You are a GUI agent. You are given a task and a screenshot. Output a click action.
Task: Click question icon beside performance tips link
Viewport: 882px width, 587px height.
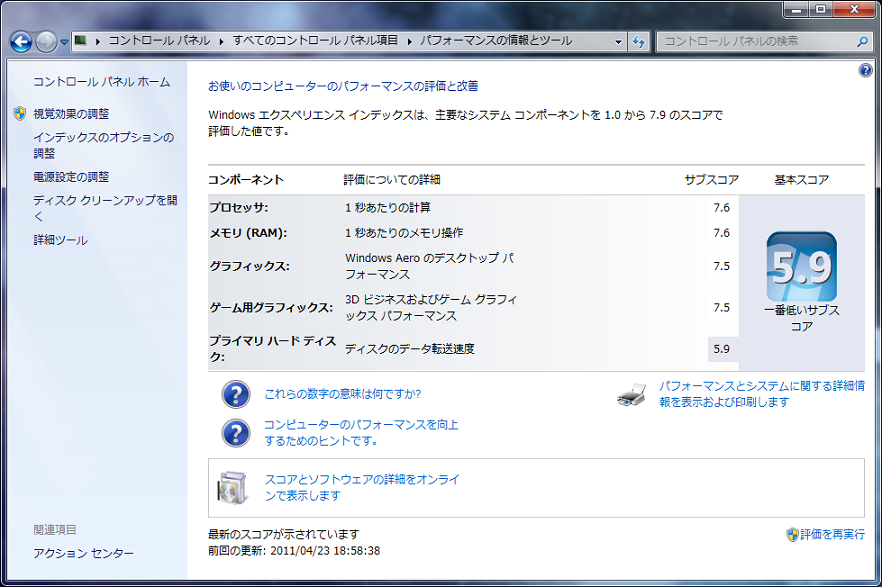click(236, 433)
